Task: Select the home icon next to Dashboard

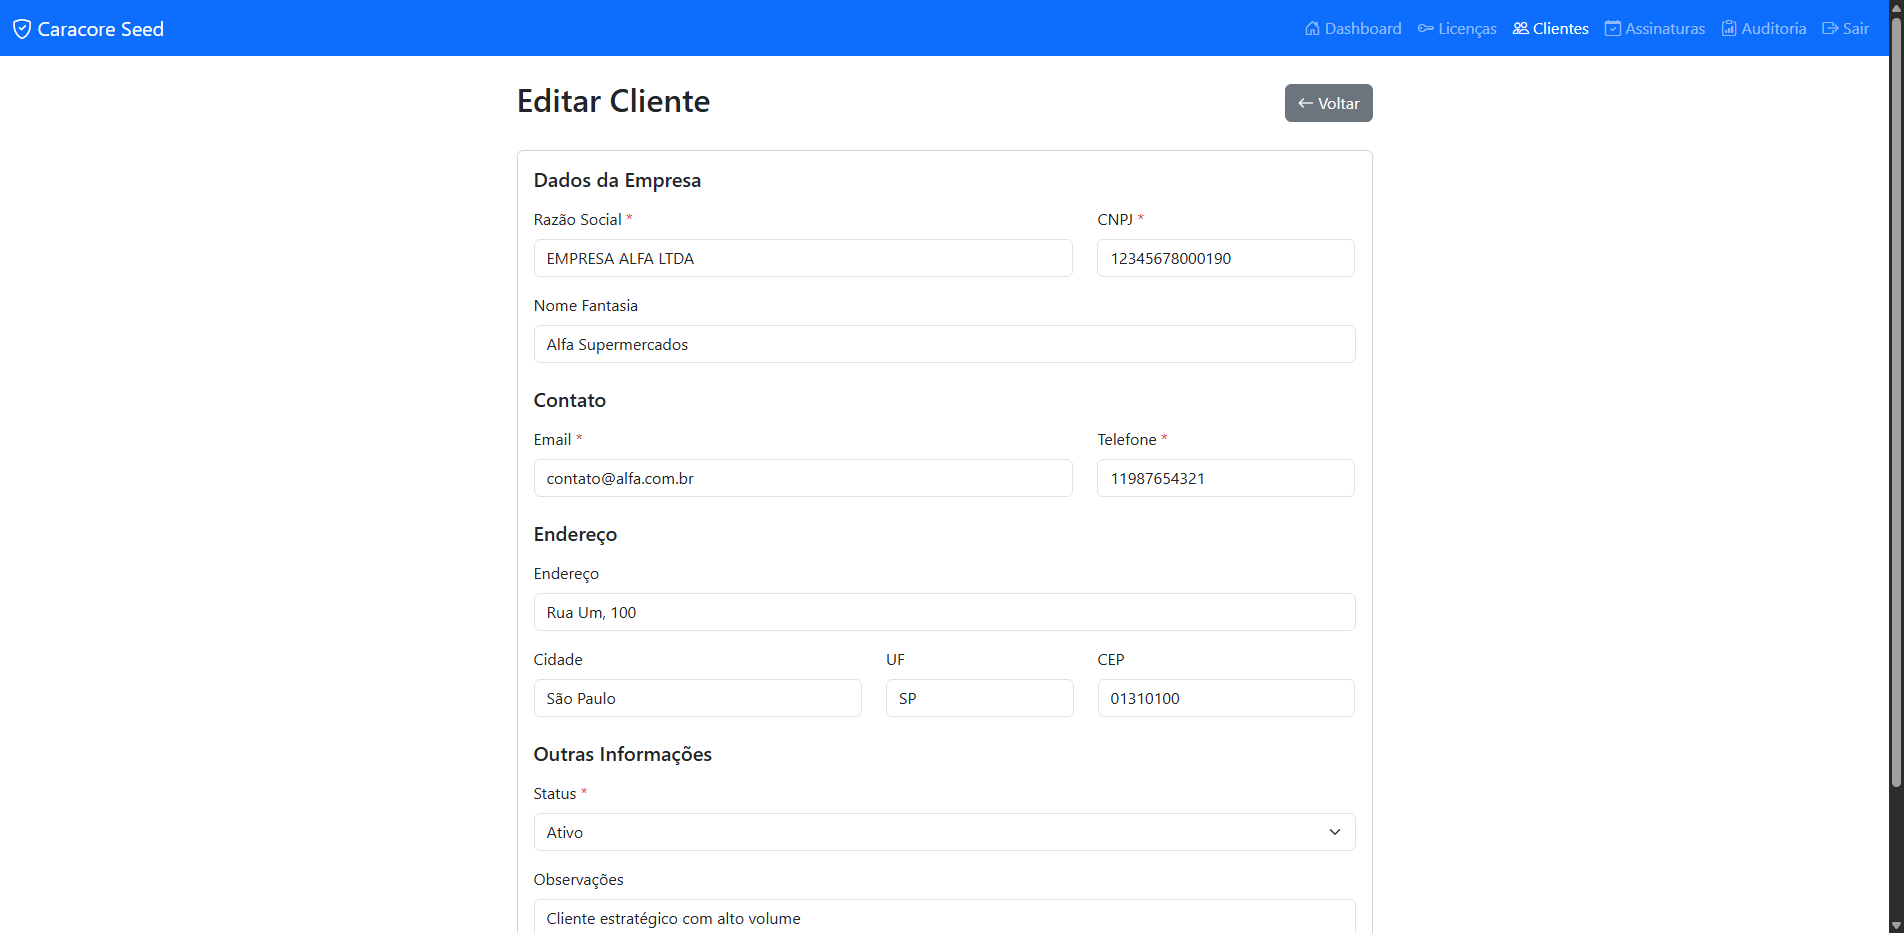Action: (x=1312, y=28)
